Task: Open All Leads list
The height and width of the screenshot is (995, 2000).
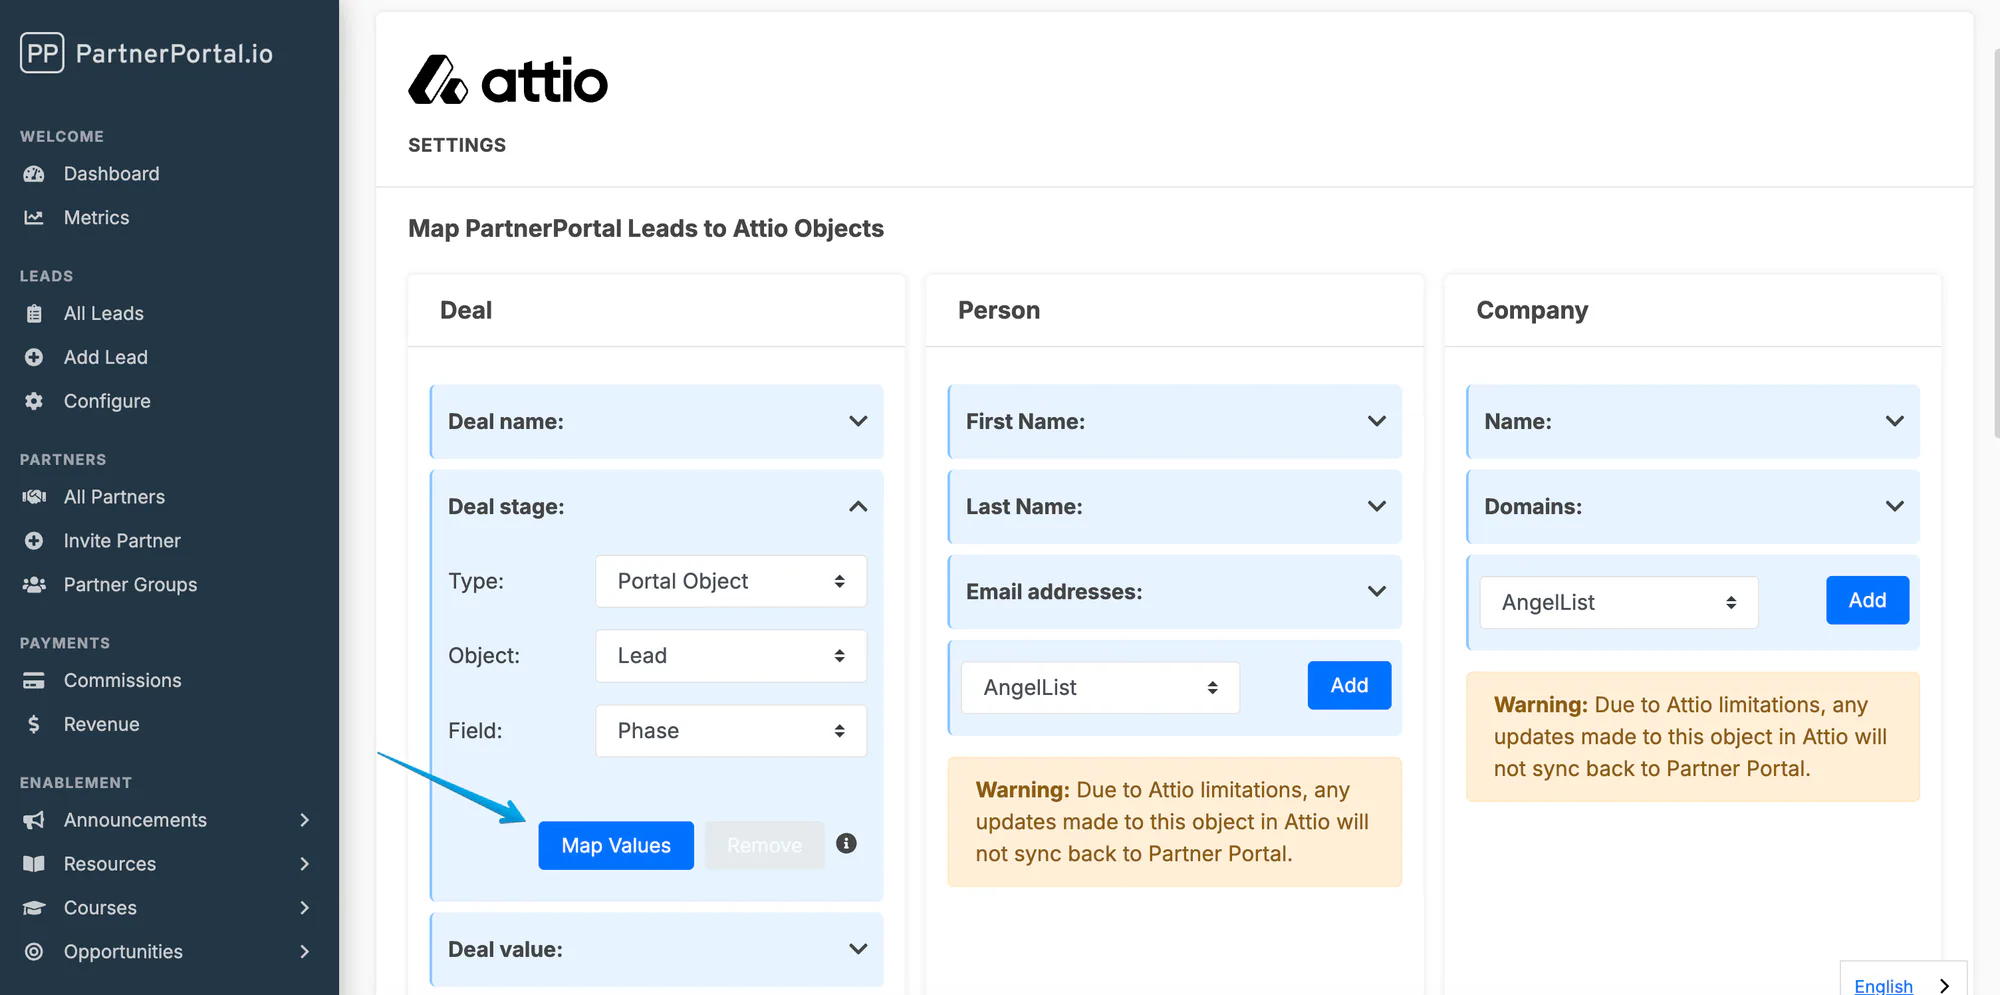Action: (104, 314)
